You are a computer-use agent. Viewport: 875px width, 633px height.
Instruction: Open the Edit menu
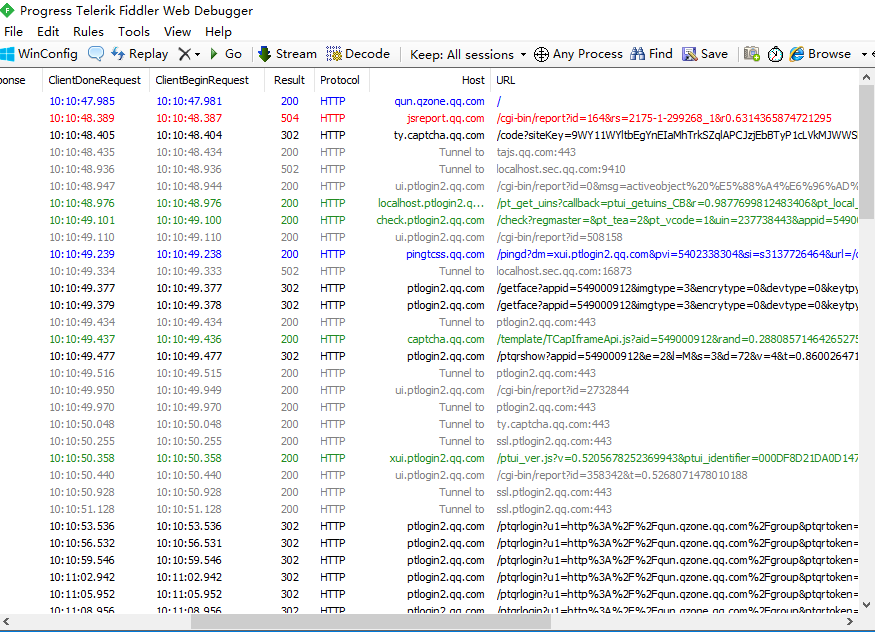pos(48,32)
